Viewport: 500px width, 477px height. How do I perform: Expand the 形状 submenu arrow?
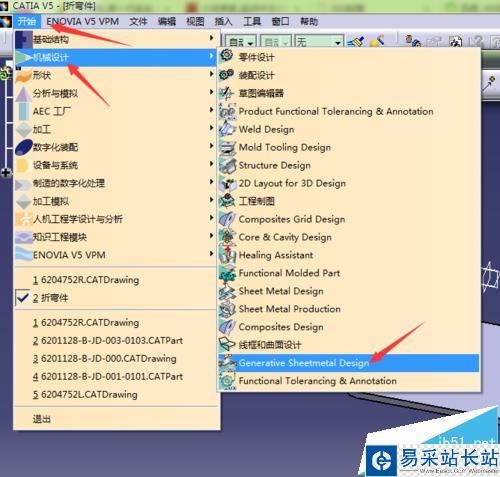pos(212,74)
